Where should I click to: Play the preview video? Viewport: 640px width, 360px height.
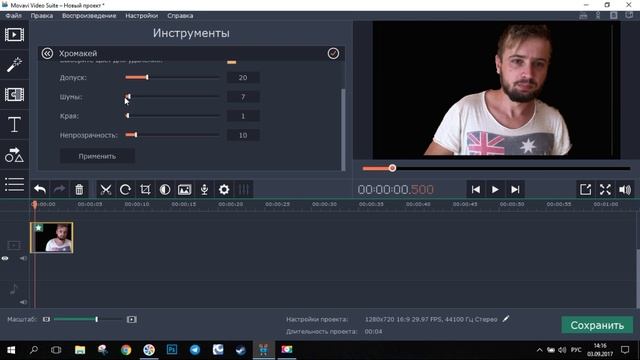[495, 189]
